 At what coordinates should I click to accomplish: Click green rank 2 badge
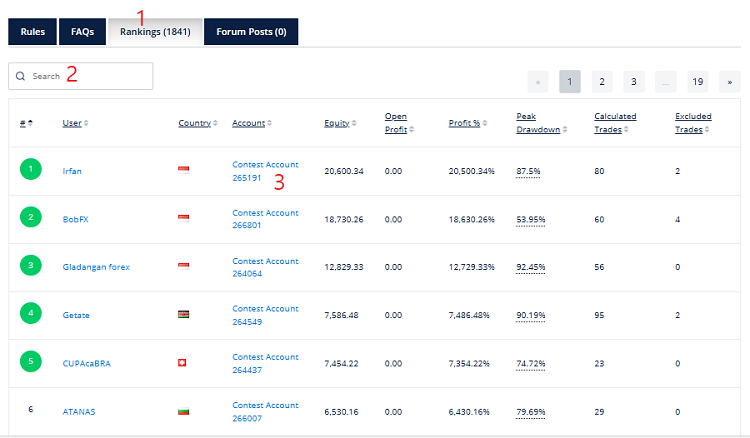click(31, 217)
